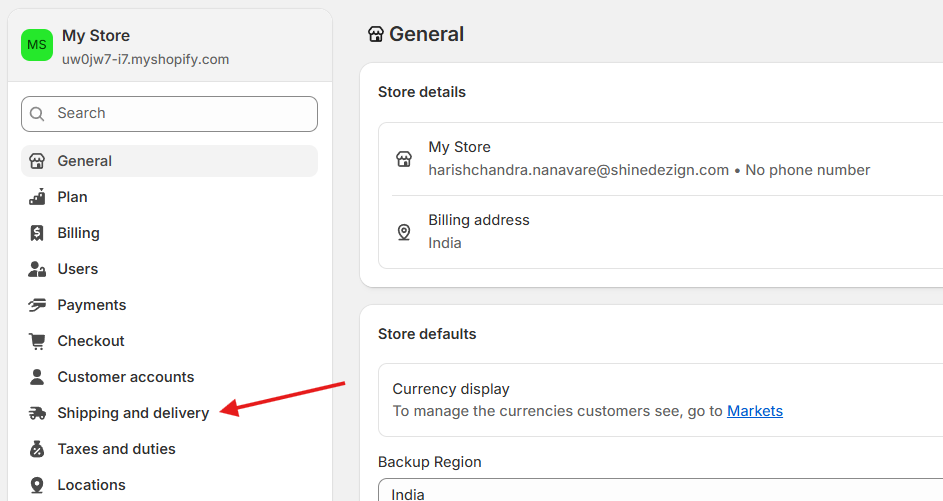Click into the settings Search field
This screenshot has width=943, height=501.
pos(169,114)
